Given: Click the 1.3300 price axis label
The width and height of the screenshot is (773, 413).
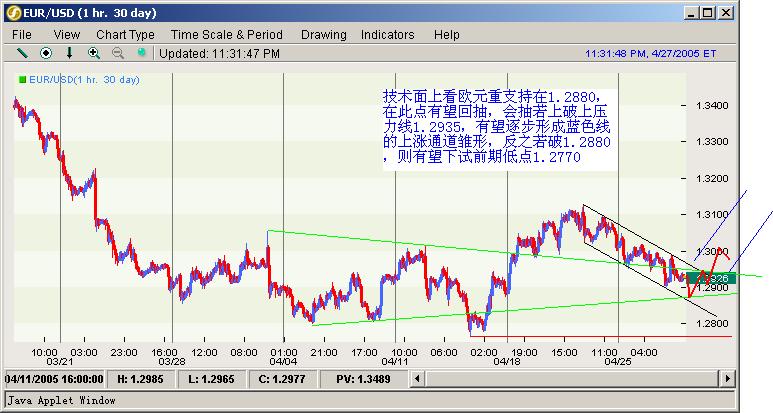Looking at the screenshot, I should [x=712, y=141].
